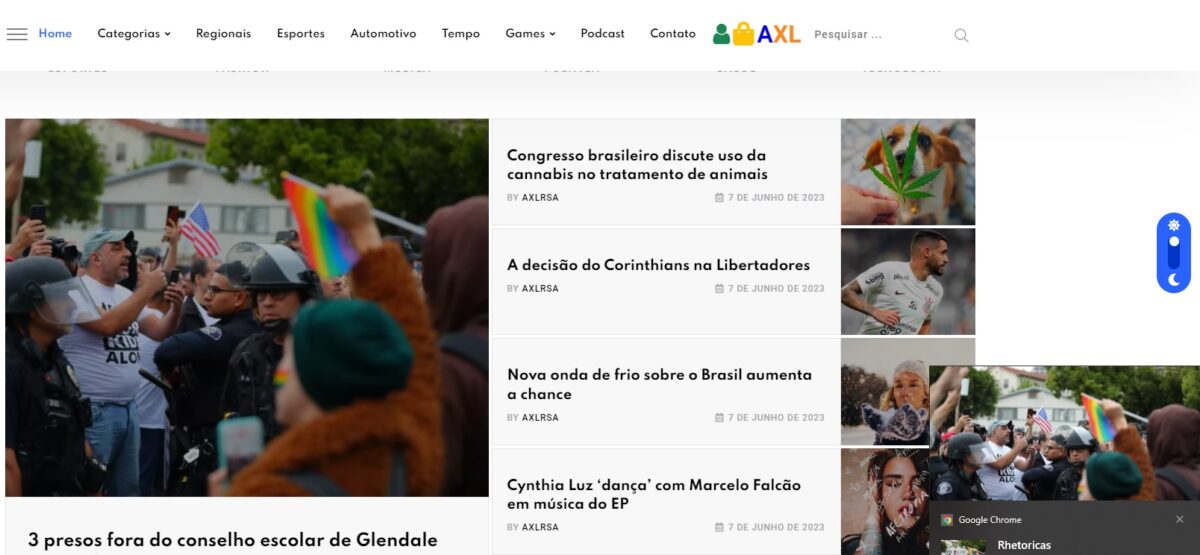Click the AXL site logo
The image size is (1200, 555).
click(757, 34)
